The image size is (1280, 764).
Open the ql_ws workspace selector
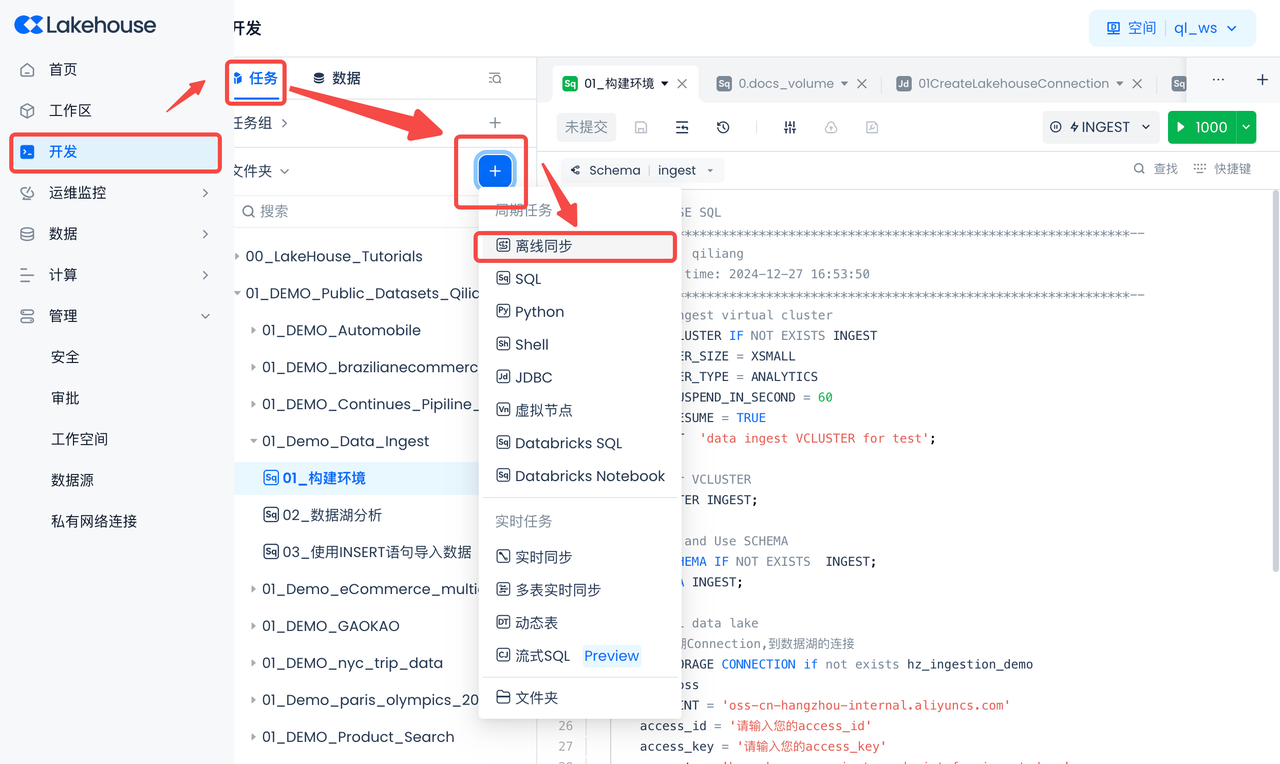1172,28
